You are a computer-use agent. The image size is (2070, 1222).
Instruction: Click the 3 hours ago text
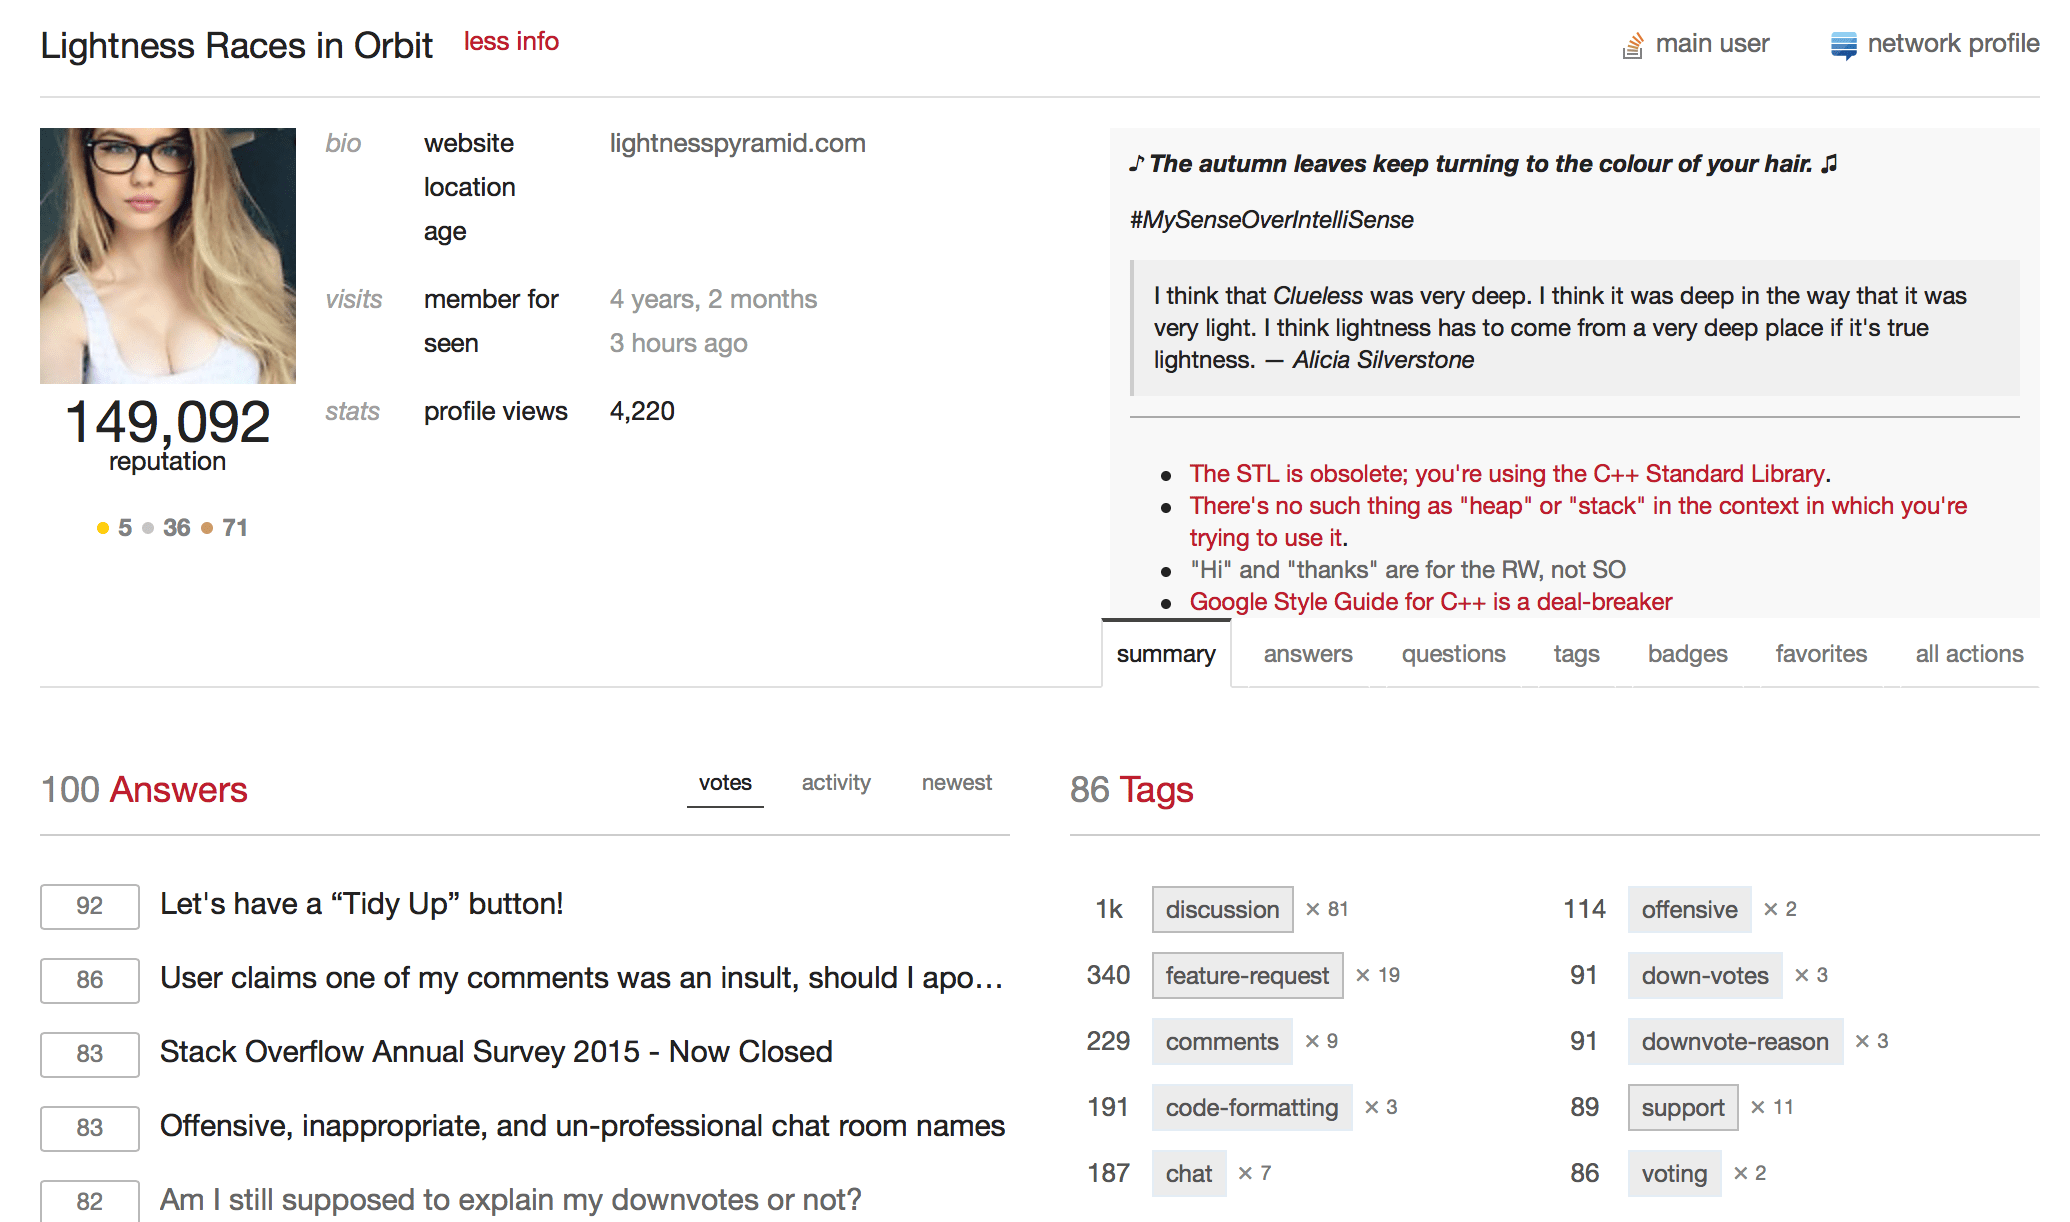coord(679,343)
